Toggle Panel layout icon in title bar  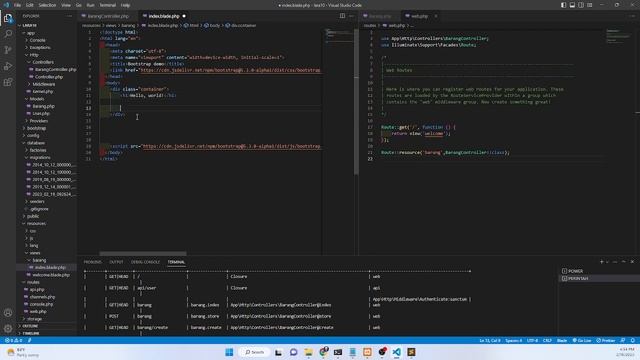(572, 5)
